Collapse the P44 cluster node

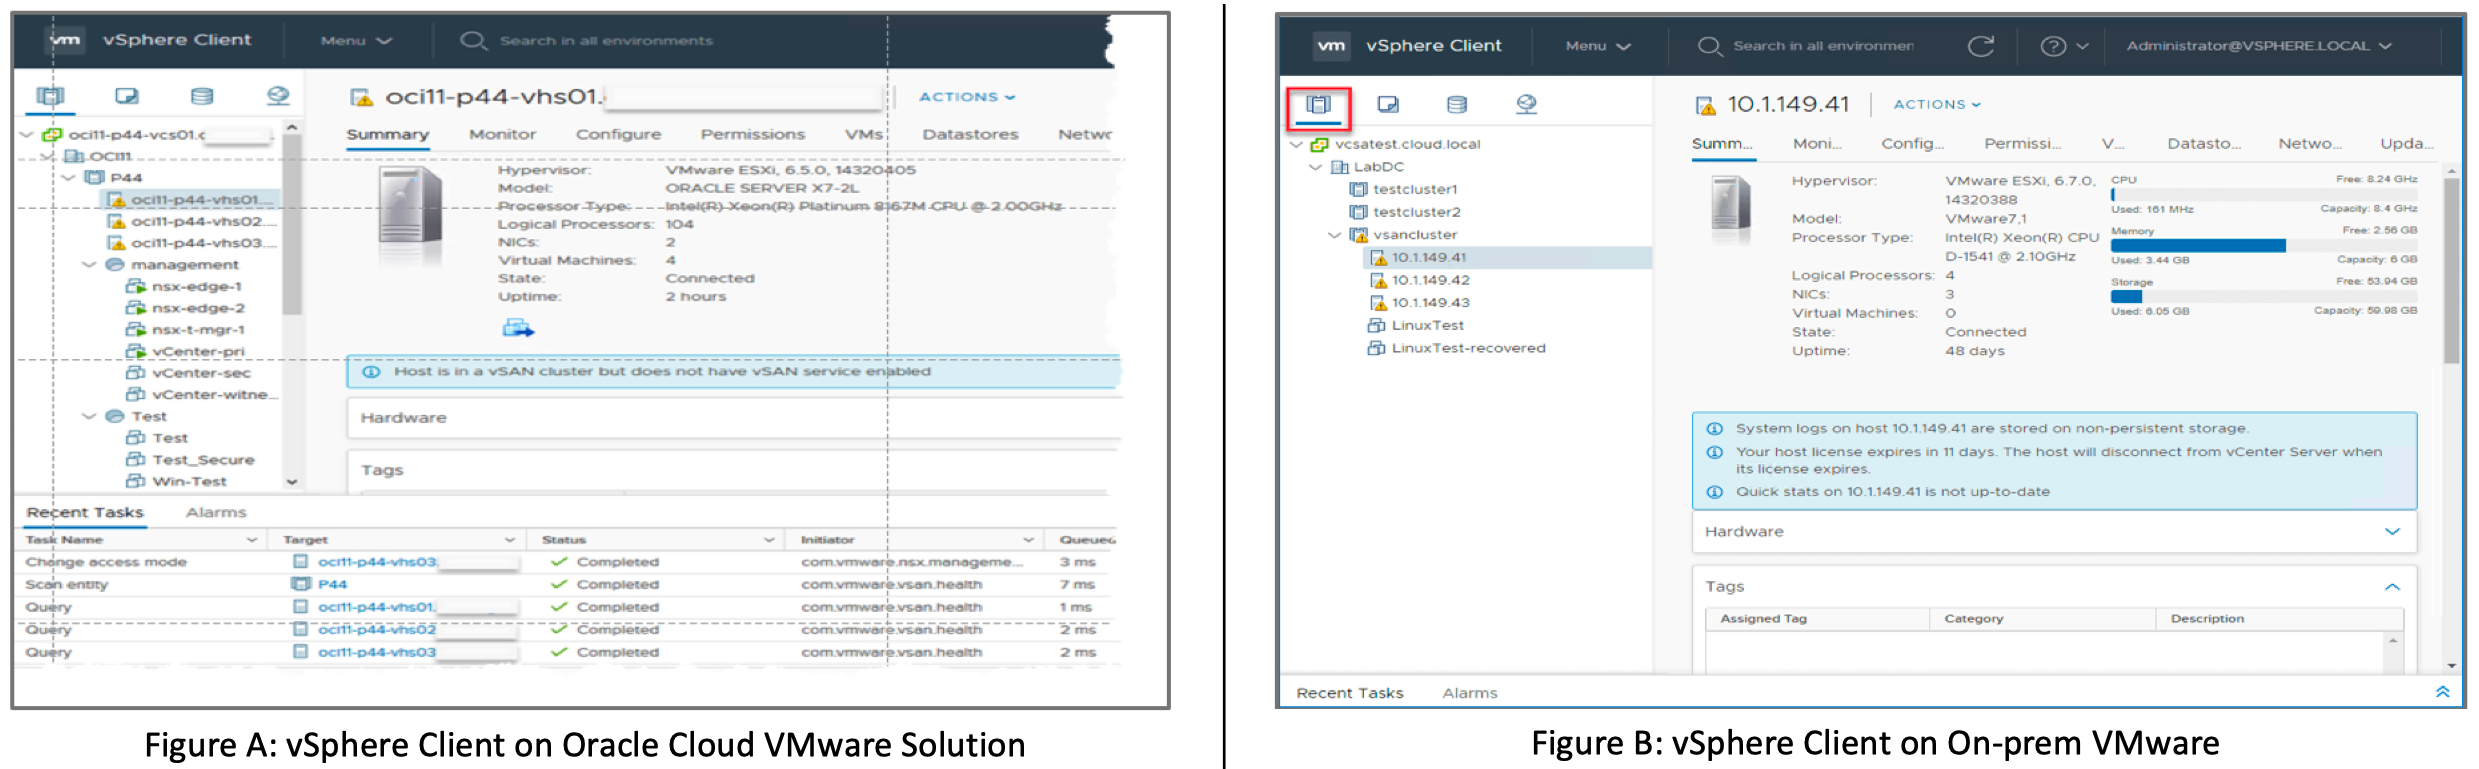coord(68,178)
